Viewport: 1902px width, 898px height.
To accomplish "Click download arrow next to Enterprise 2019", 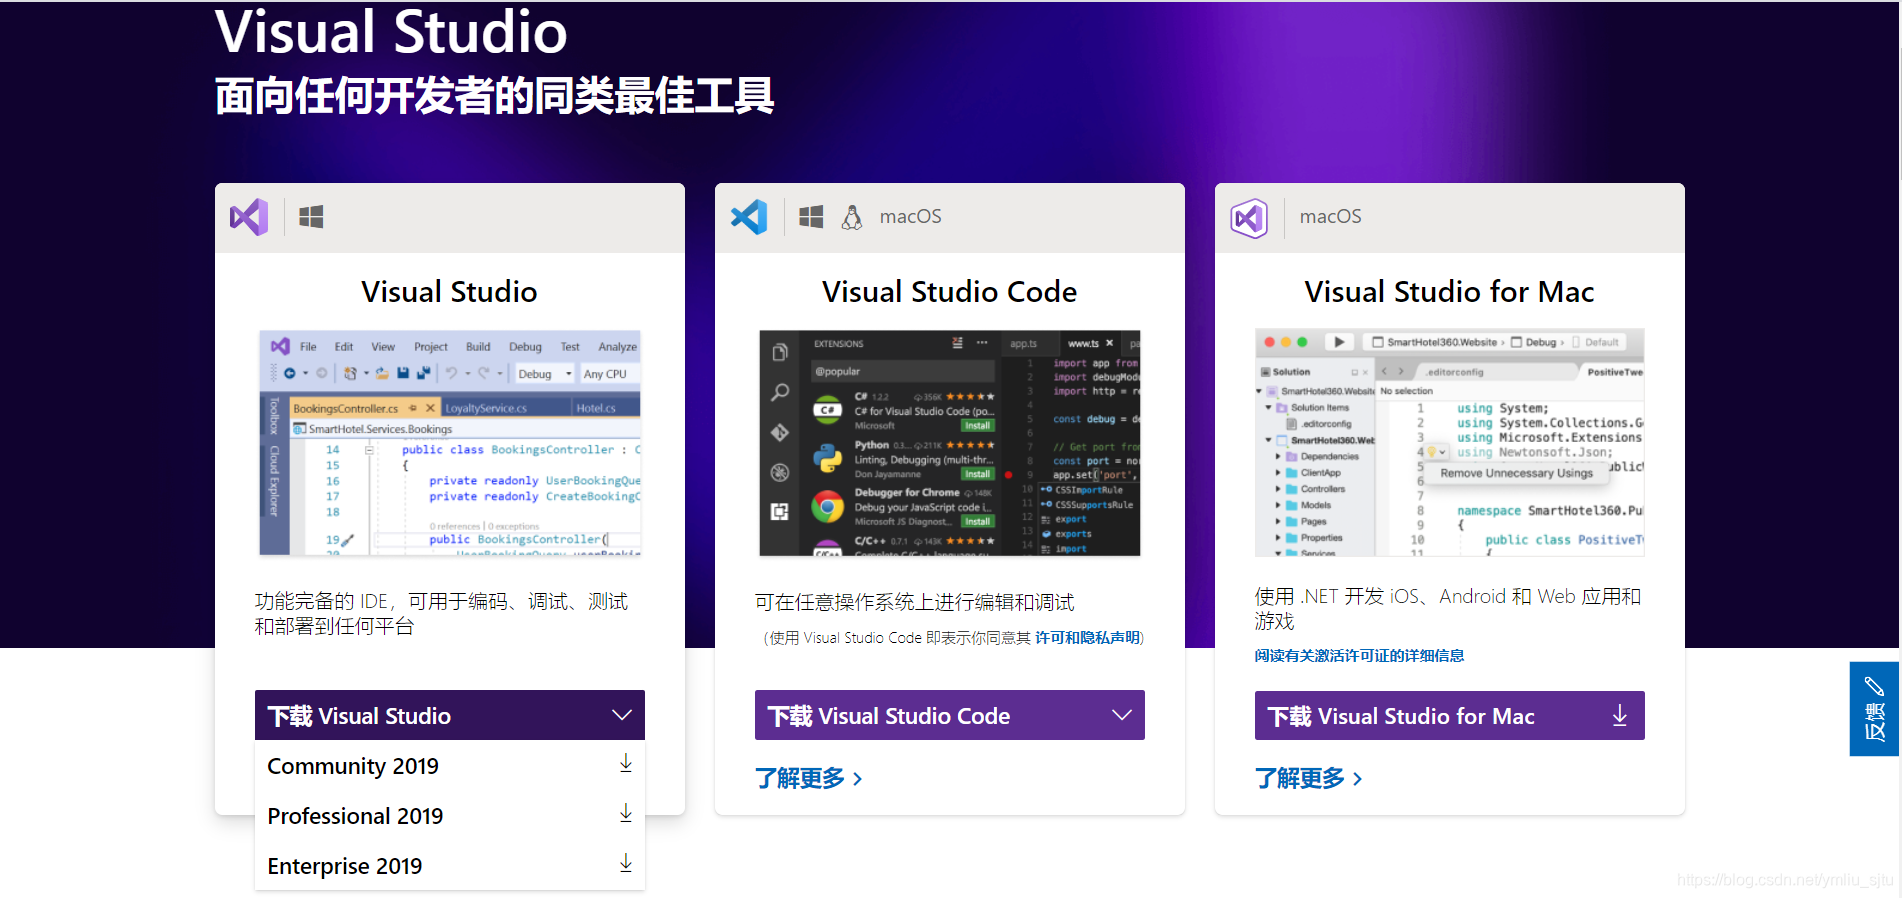I will 626,863.
